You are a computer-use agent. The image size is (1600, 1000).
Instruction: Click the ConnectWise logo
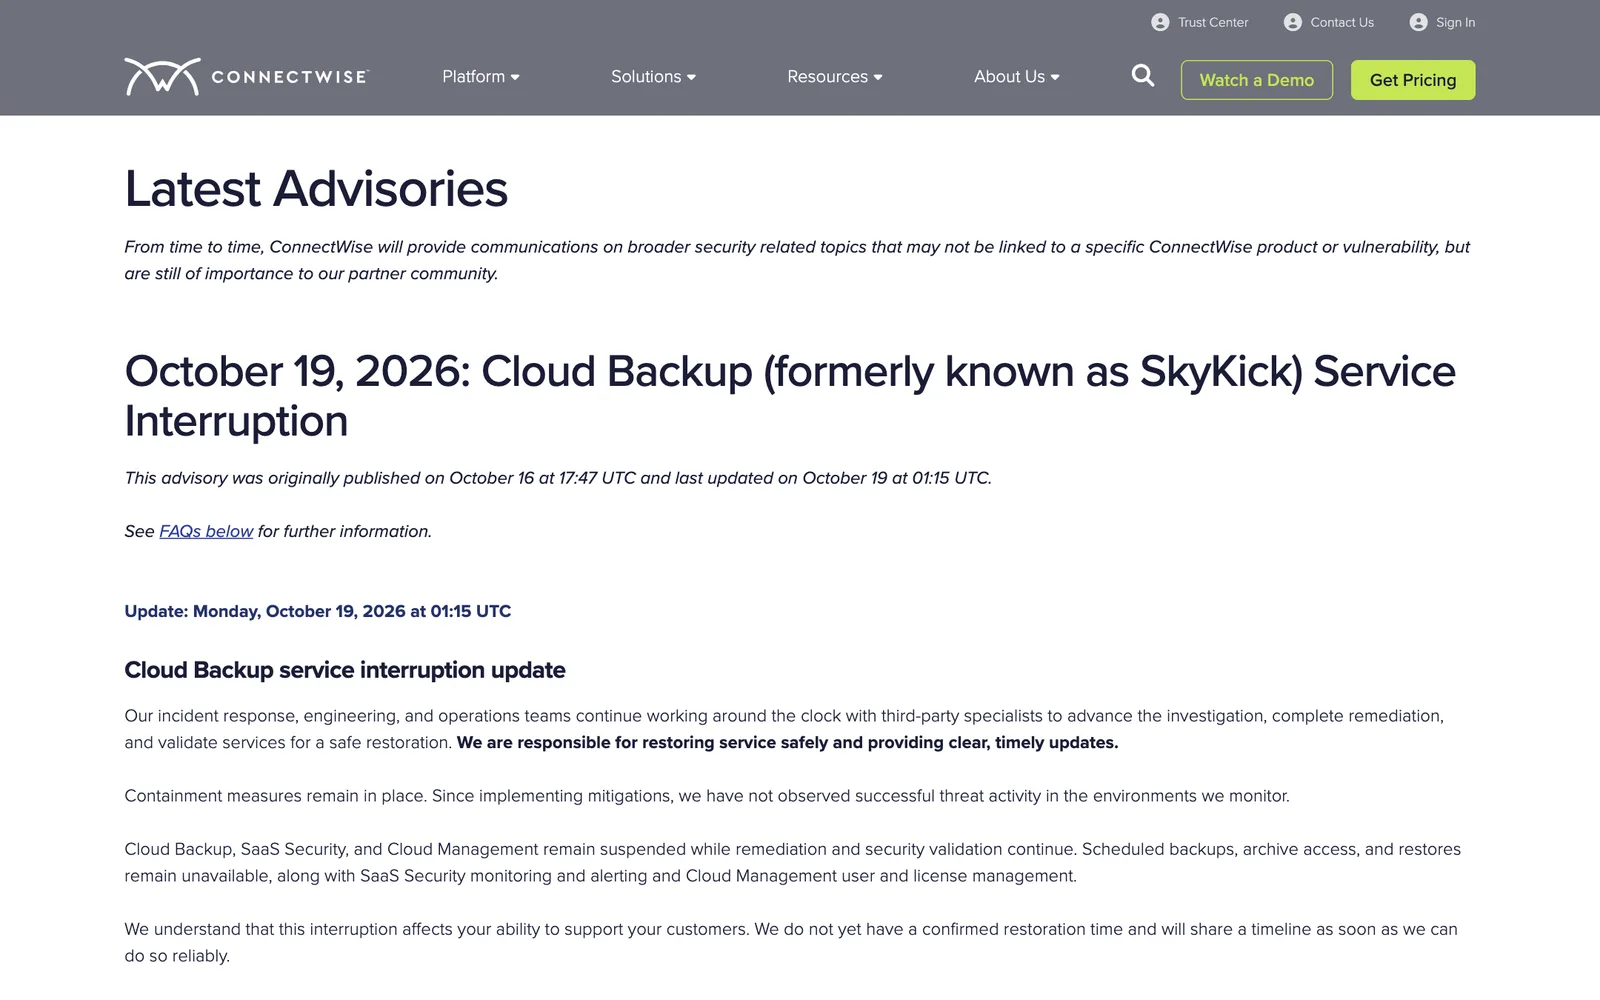246,77
